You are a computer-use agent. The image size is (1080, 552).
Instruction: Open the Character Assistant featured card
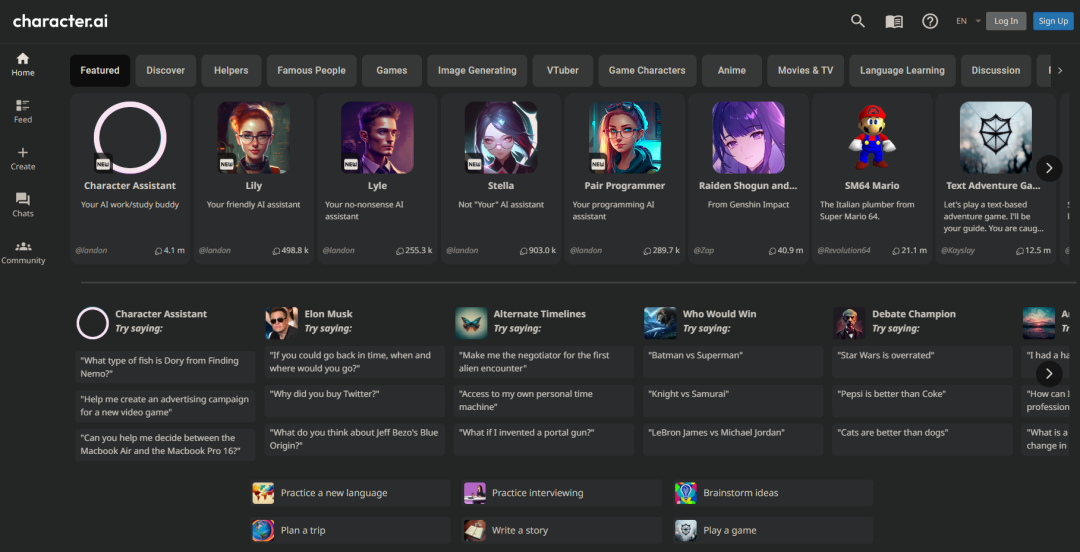click(130, 179)
